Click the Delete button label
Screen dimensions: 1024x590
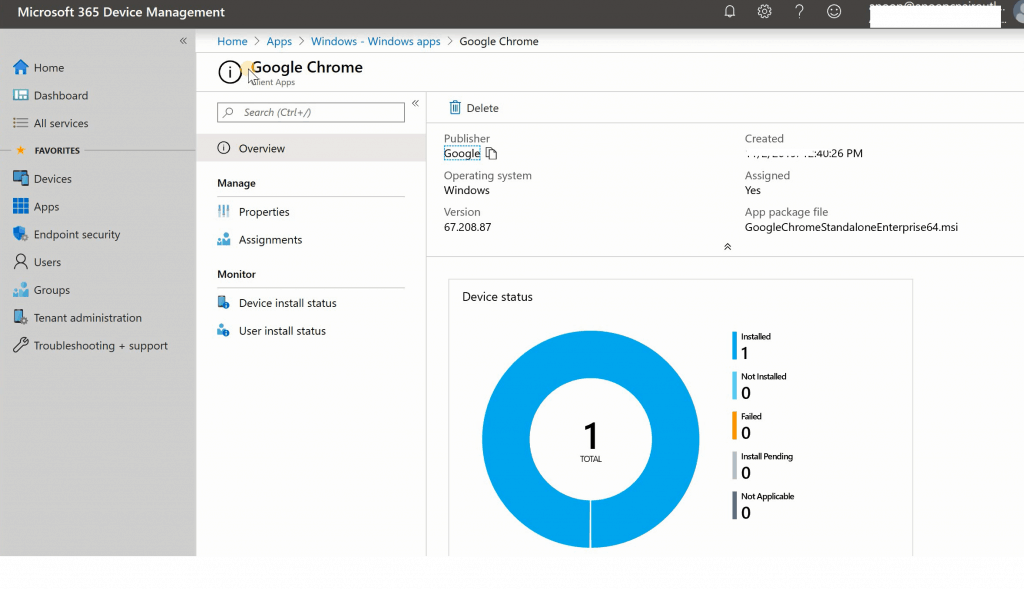coord(483,108)
